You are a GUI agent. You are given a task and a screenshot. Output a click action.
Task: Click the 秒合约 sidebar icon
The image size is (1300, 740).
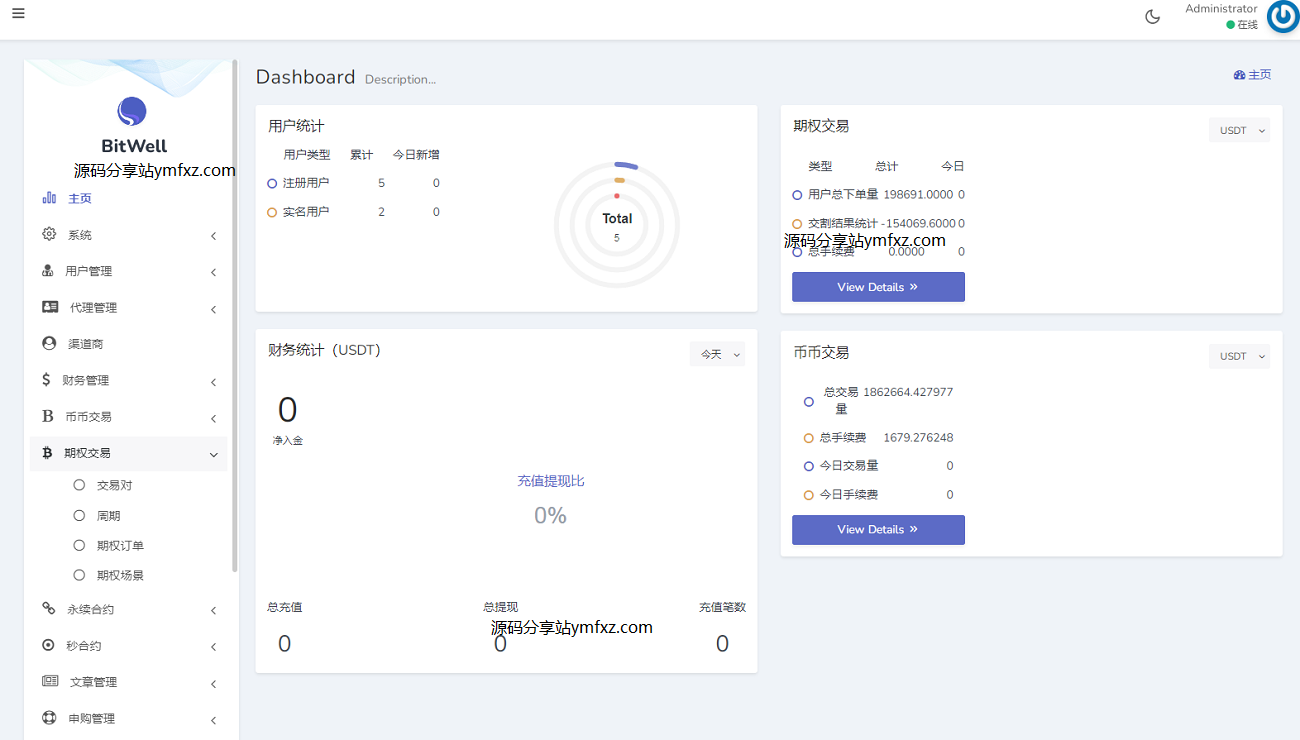[48, 645]
